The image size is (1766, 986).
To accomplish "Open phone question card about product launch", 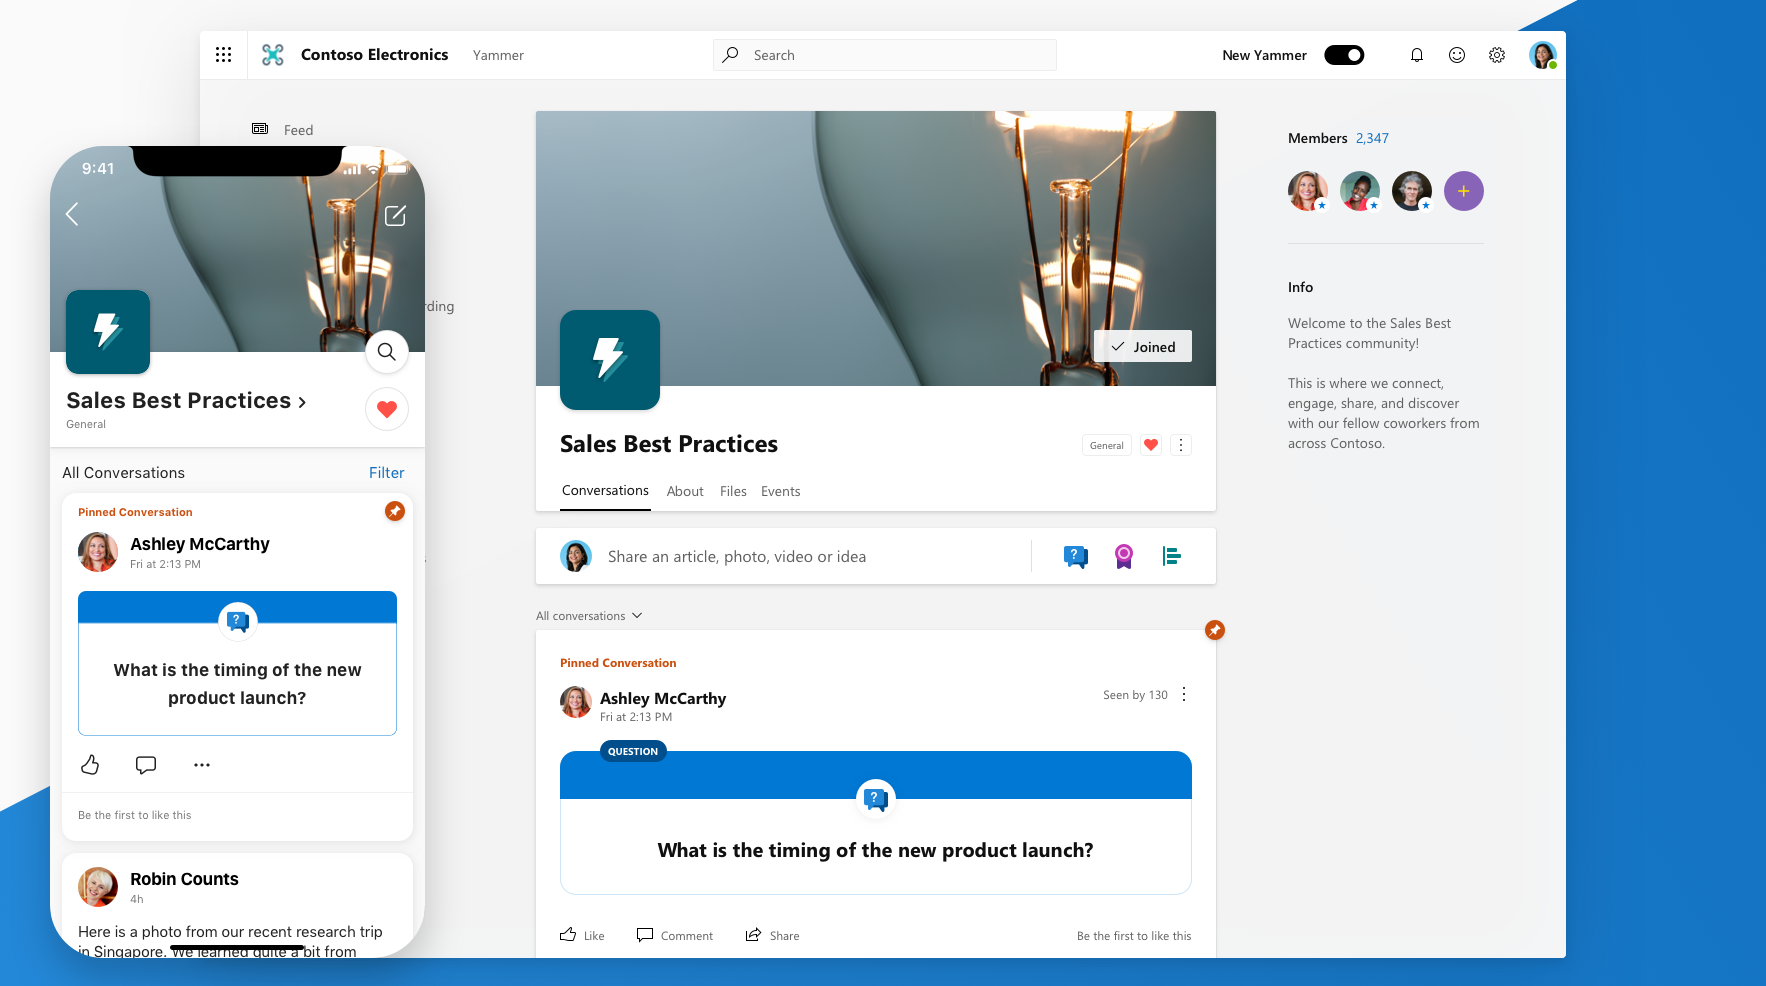I will point(237,663).
